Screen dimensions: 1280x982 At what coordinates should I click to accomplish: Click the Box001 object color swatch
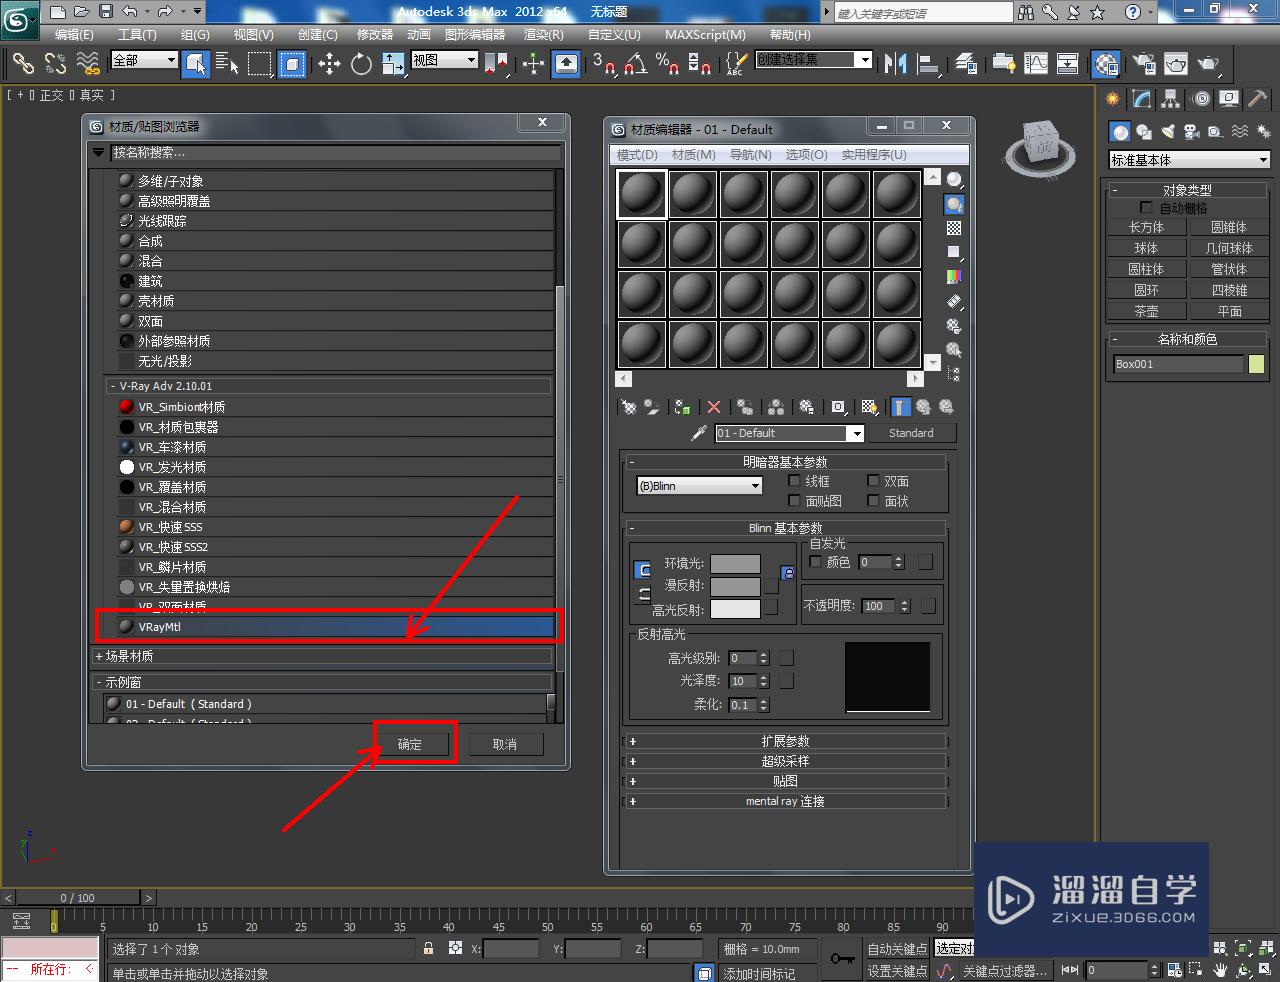[1256, 364]
